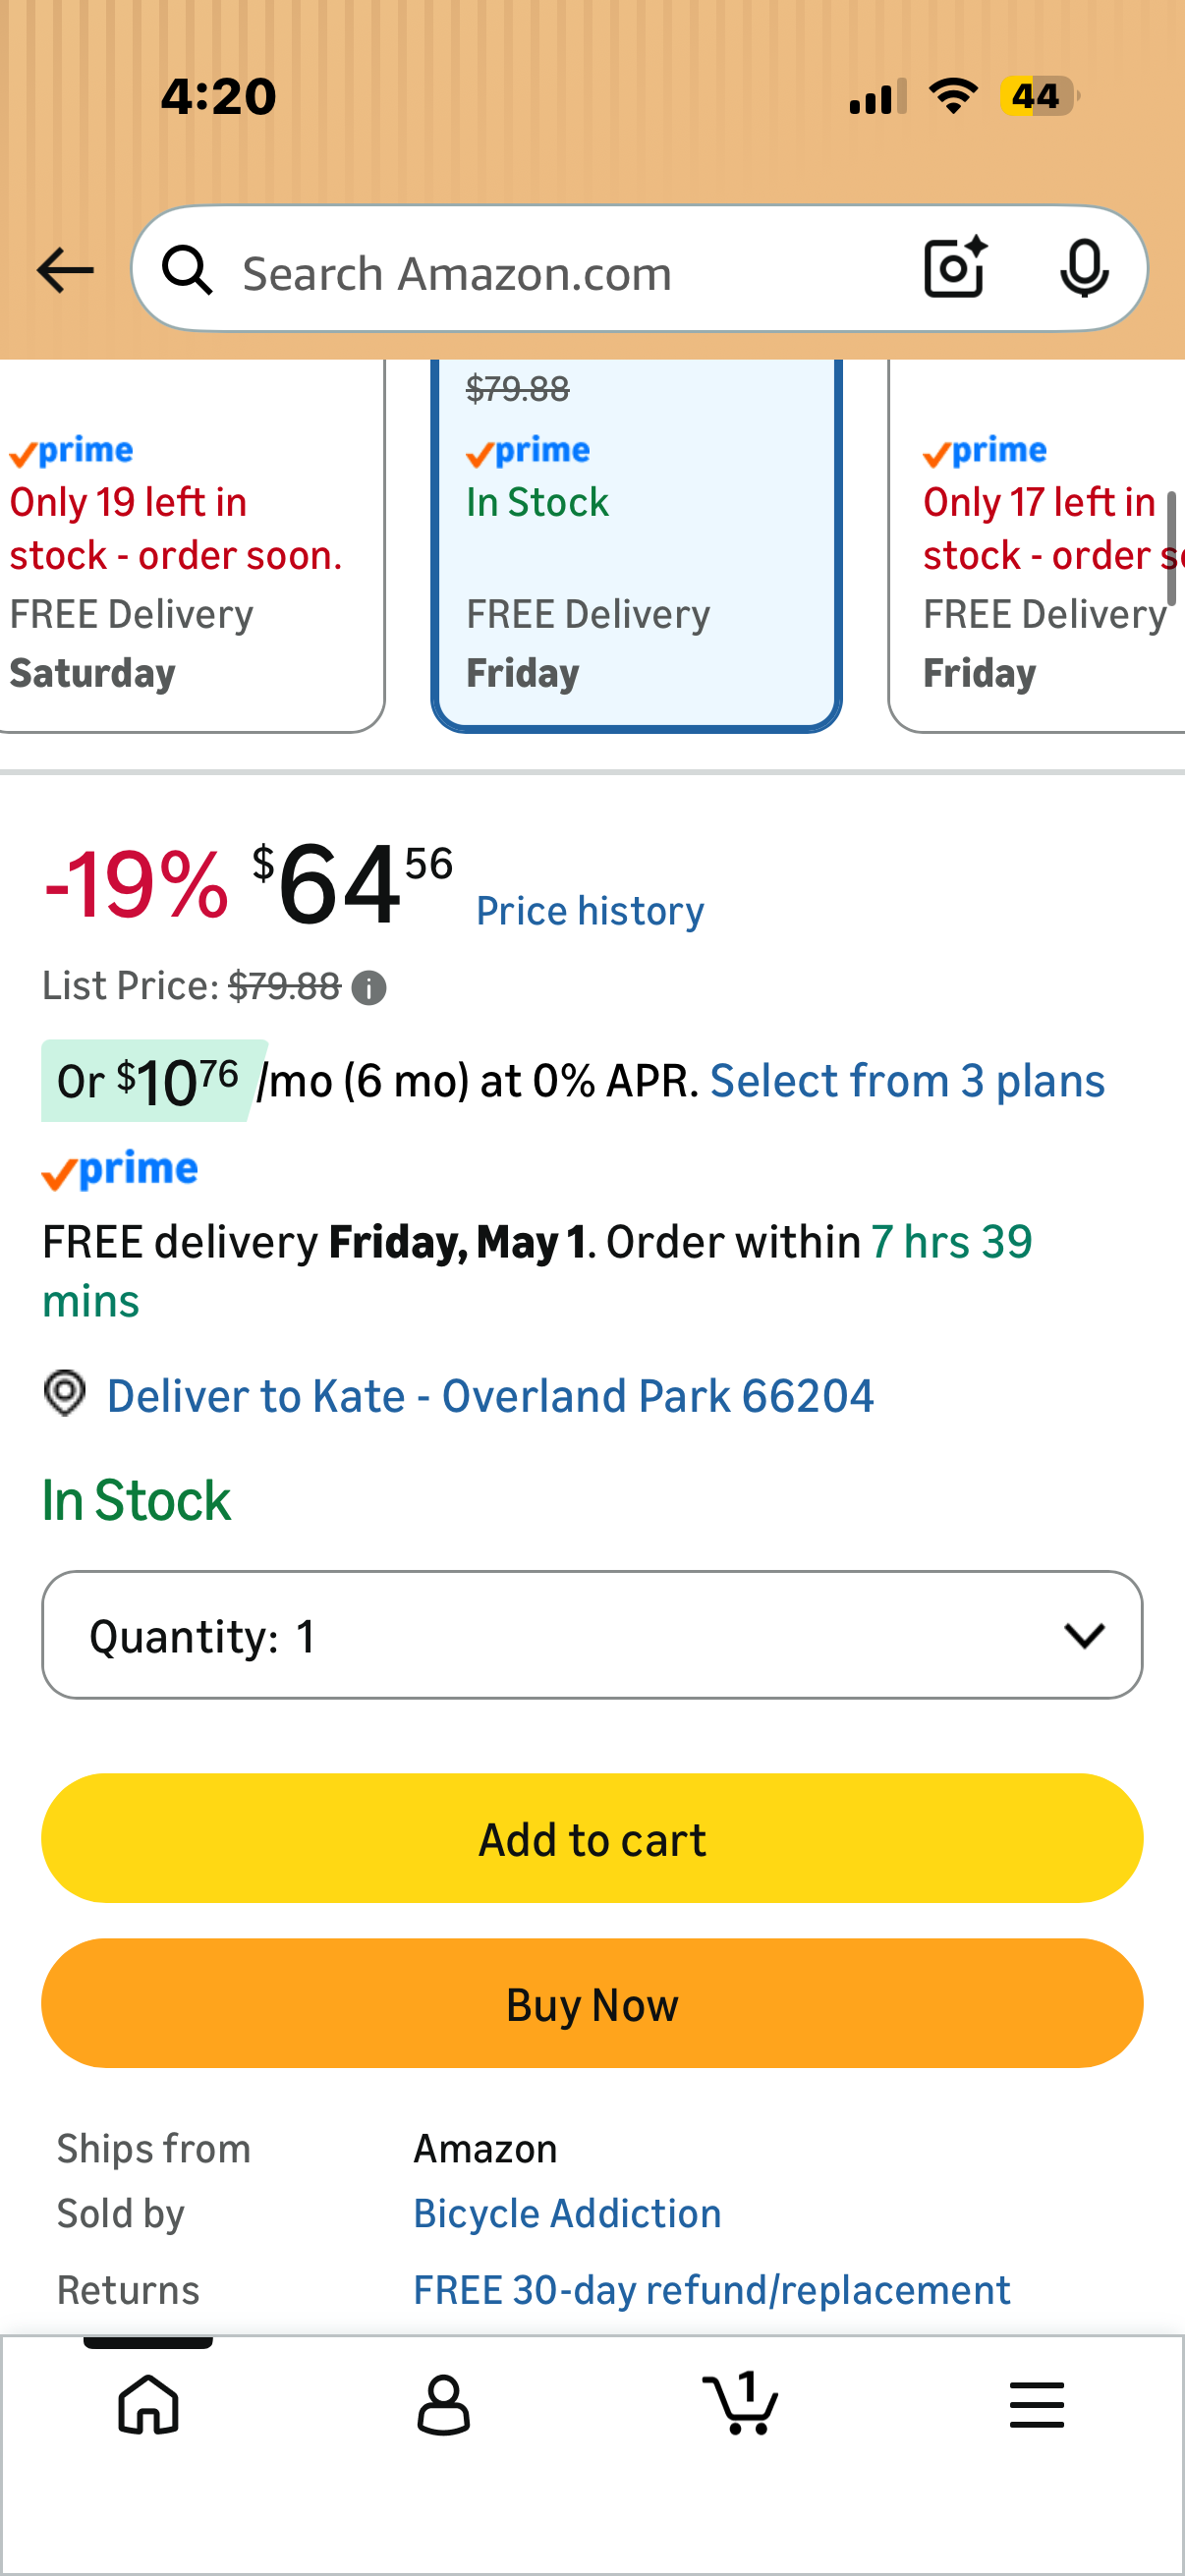Open 'Select from 3 plans' options
This screenshot has height=2576, width=1185.
pyautogui.click(x=907, y=1081)
